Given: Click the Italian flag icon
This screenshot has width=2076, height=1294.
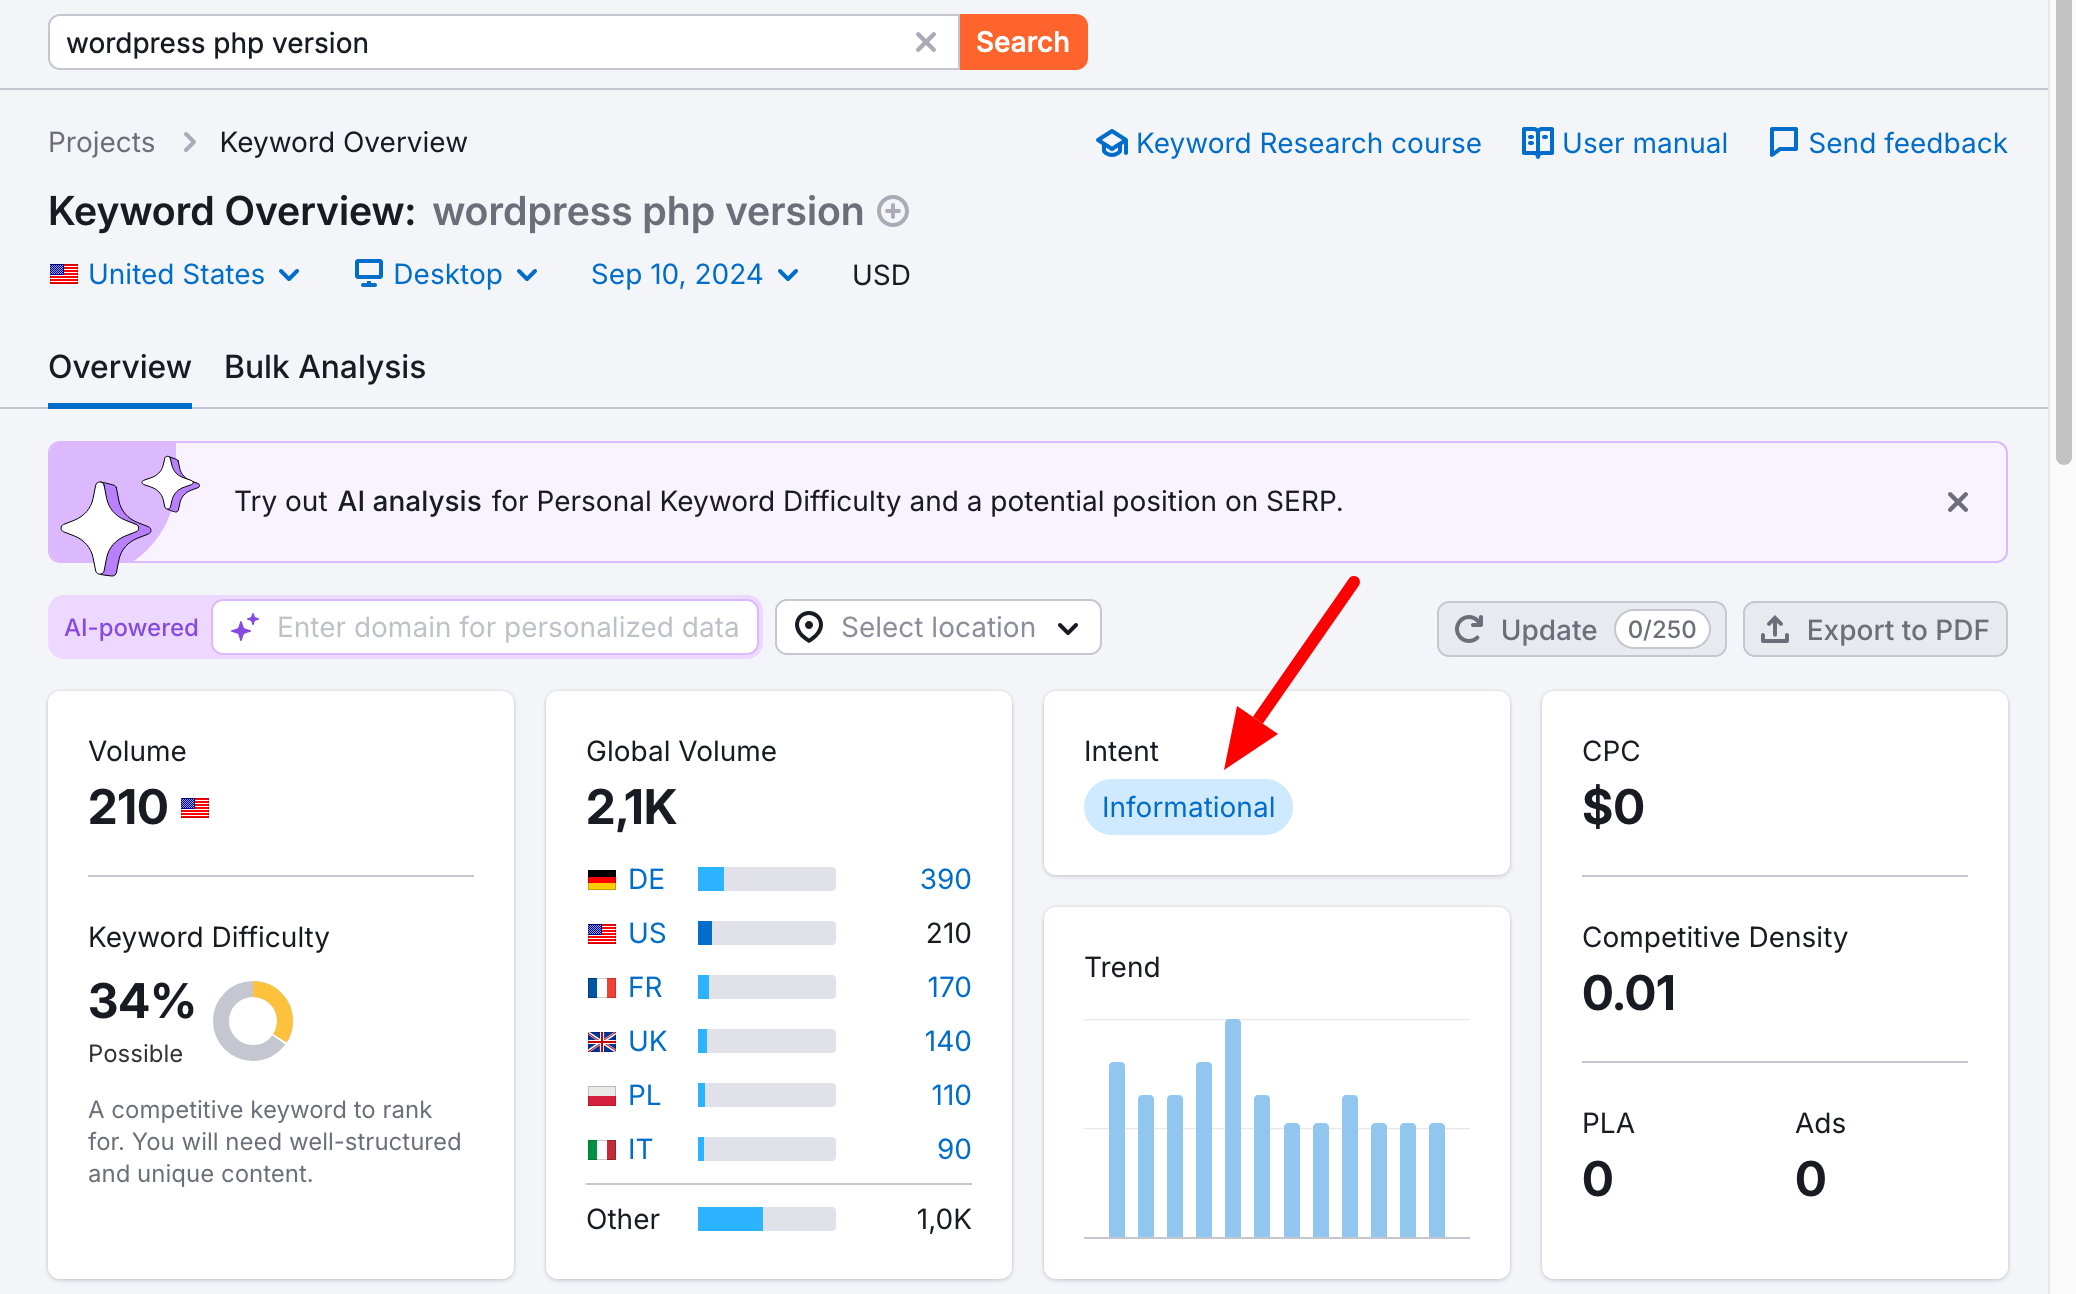Looking at the screenshot, I should (x=602, y=1150).
